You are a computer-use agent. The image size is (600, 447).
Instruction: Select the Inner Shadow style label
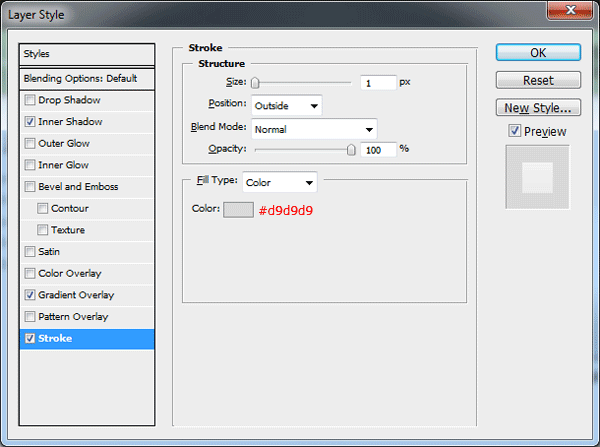(70, 122)
